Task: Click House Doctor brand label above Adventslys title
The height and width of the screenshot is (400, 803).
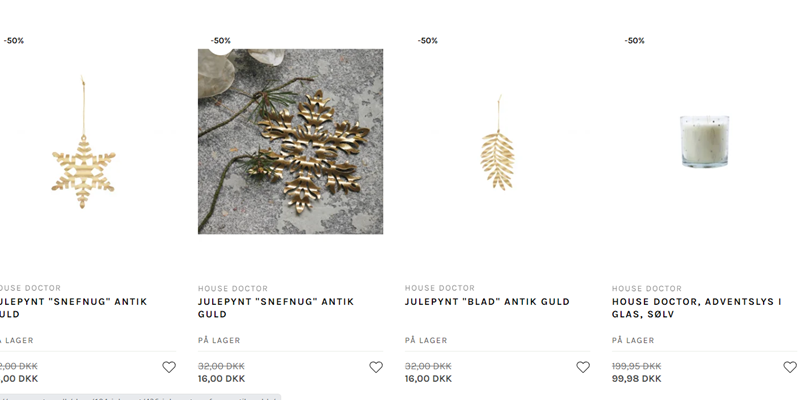Action: point(647,288)
